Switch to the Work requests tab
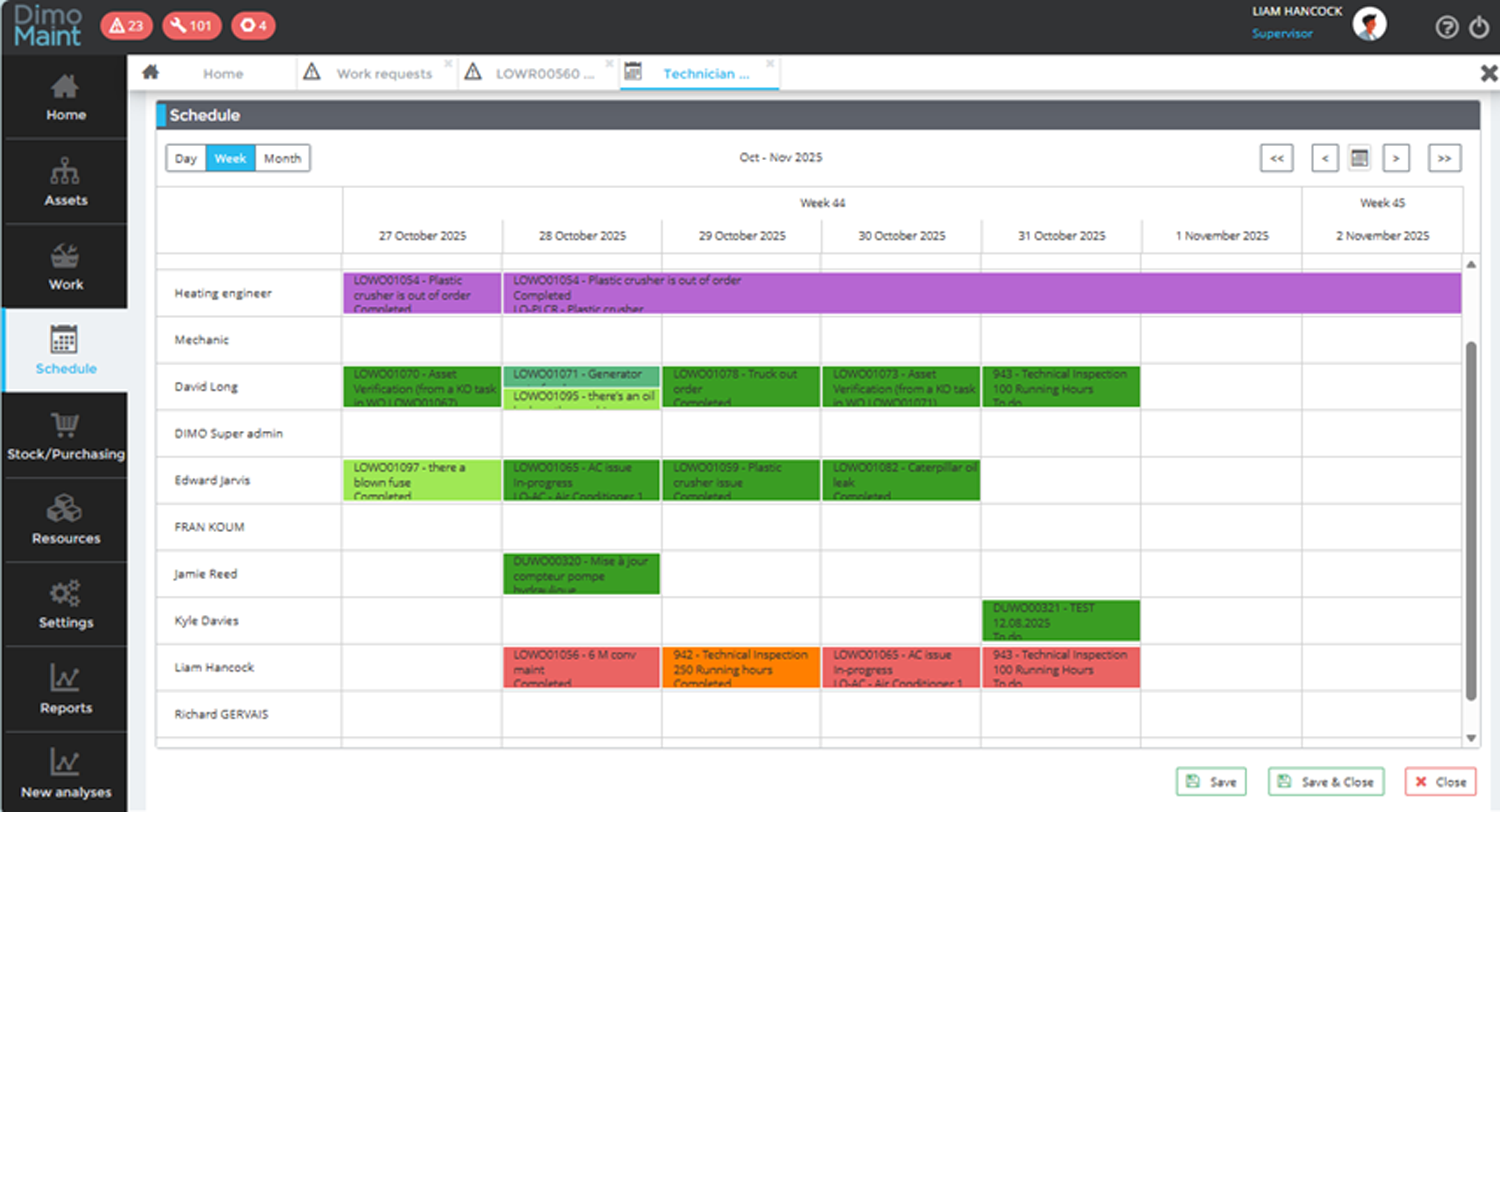 pyautogui.click(x=384, y=73)
